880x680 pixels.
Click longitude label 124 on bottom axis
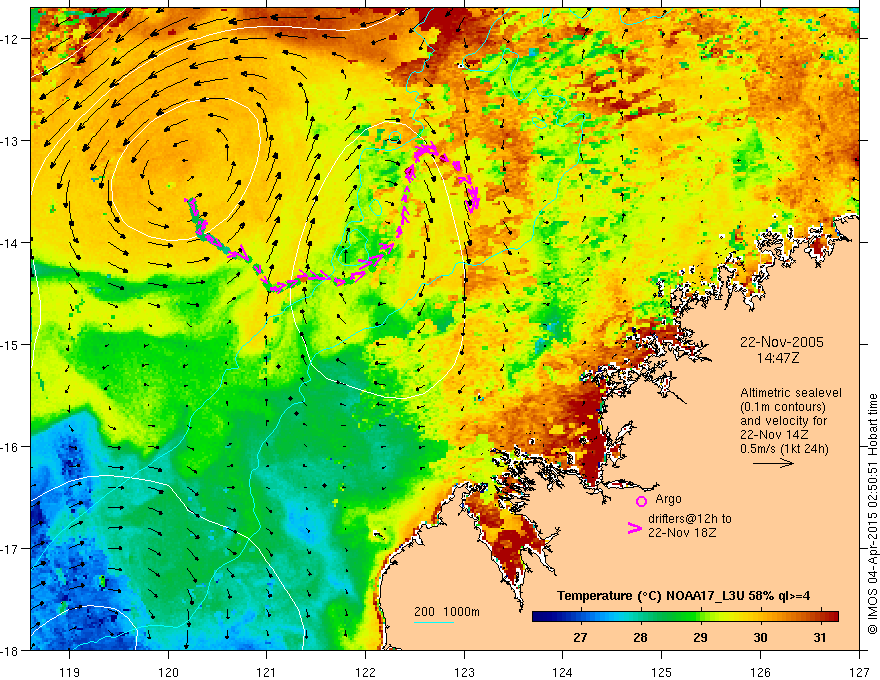tap(563, 672)
